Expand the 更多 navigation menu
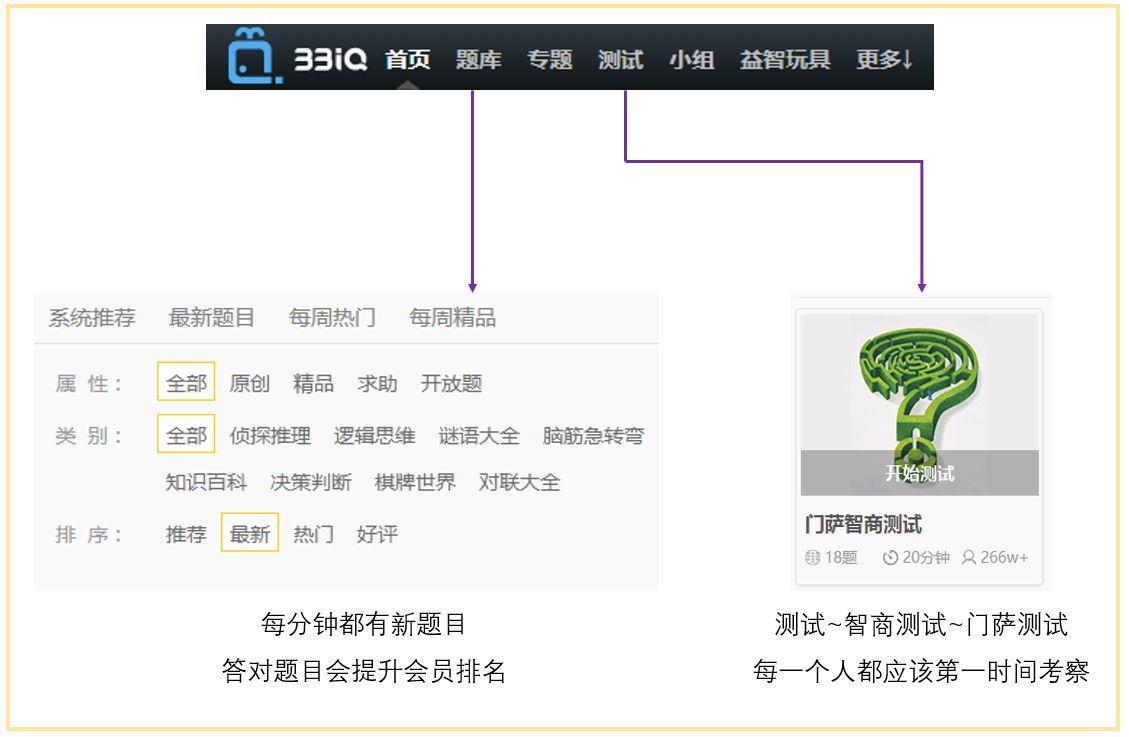1129x737 pixels. (x=883, y=60)
